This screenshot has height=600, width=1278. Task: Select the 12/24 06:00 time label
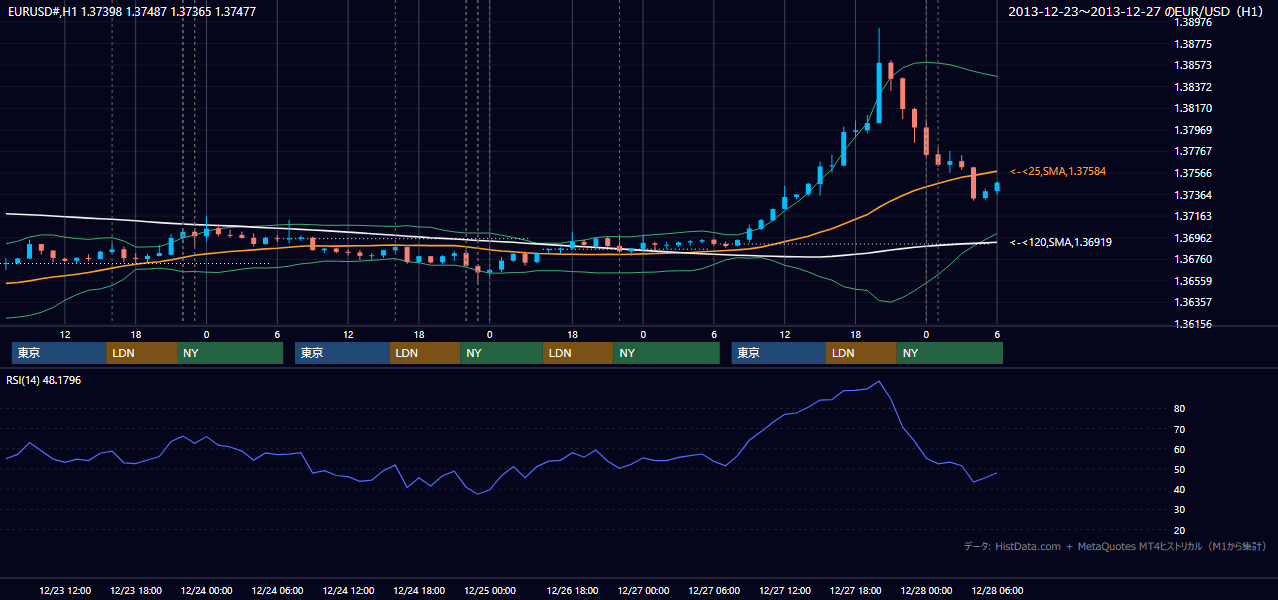[278, 591]
